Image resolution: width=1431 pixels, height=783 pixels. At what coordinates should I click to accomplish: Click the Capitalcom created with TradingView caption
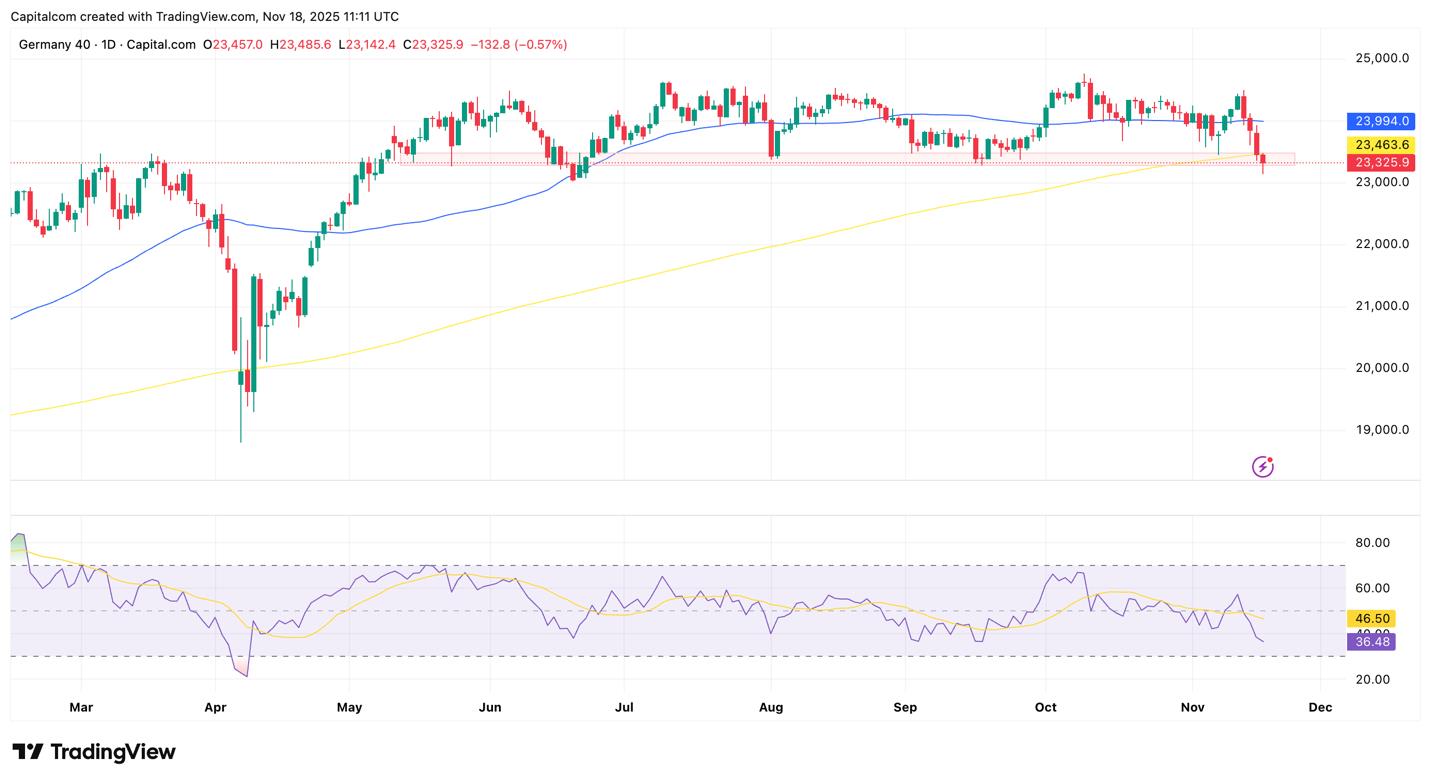tap(204, 17)
